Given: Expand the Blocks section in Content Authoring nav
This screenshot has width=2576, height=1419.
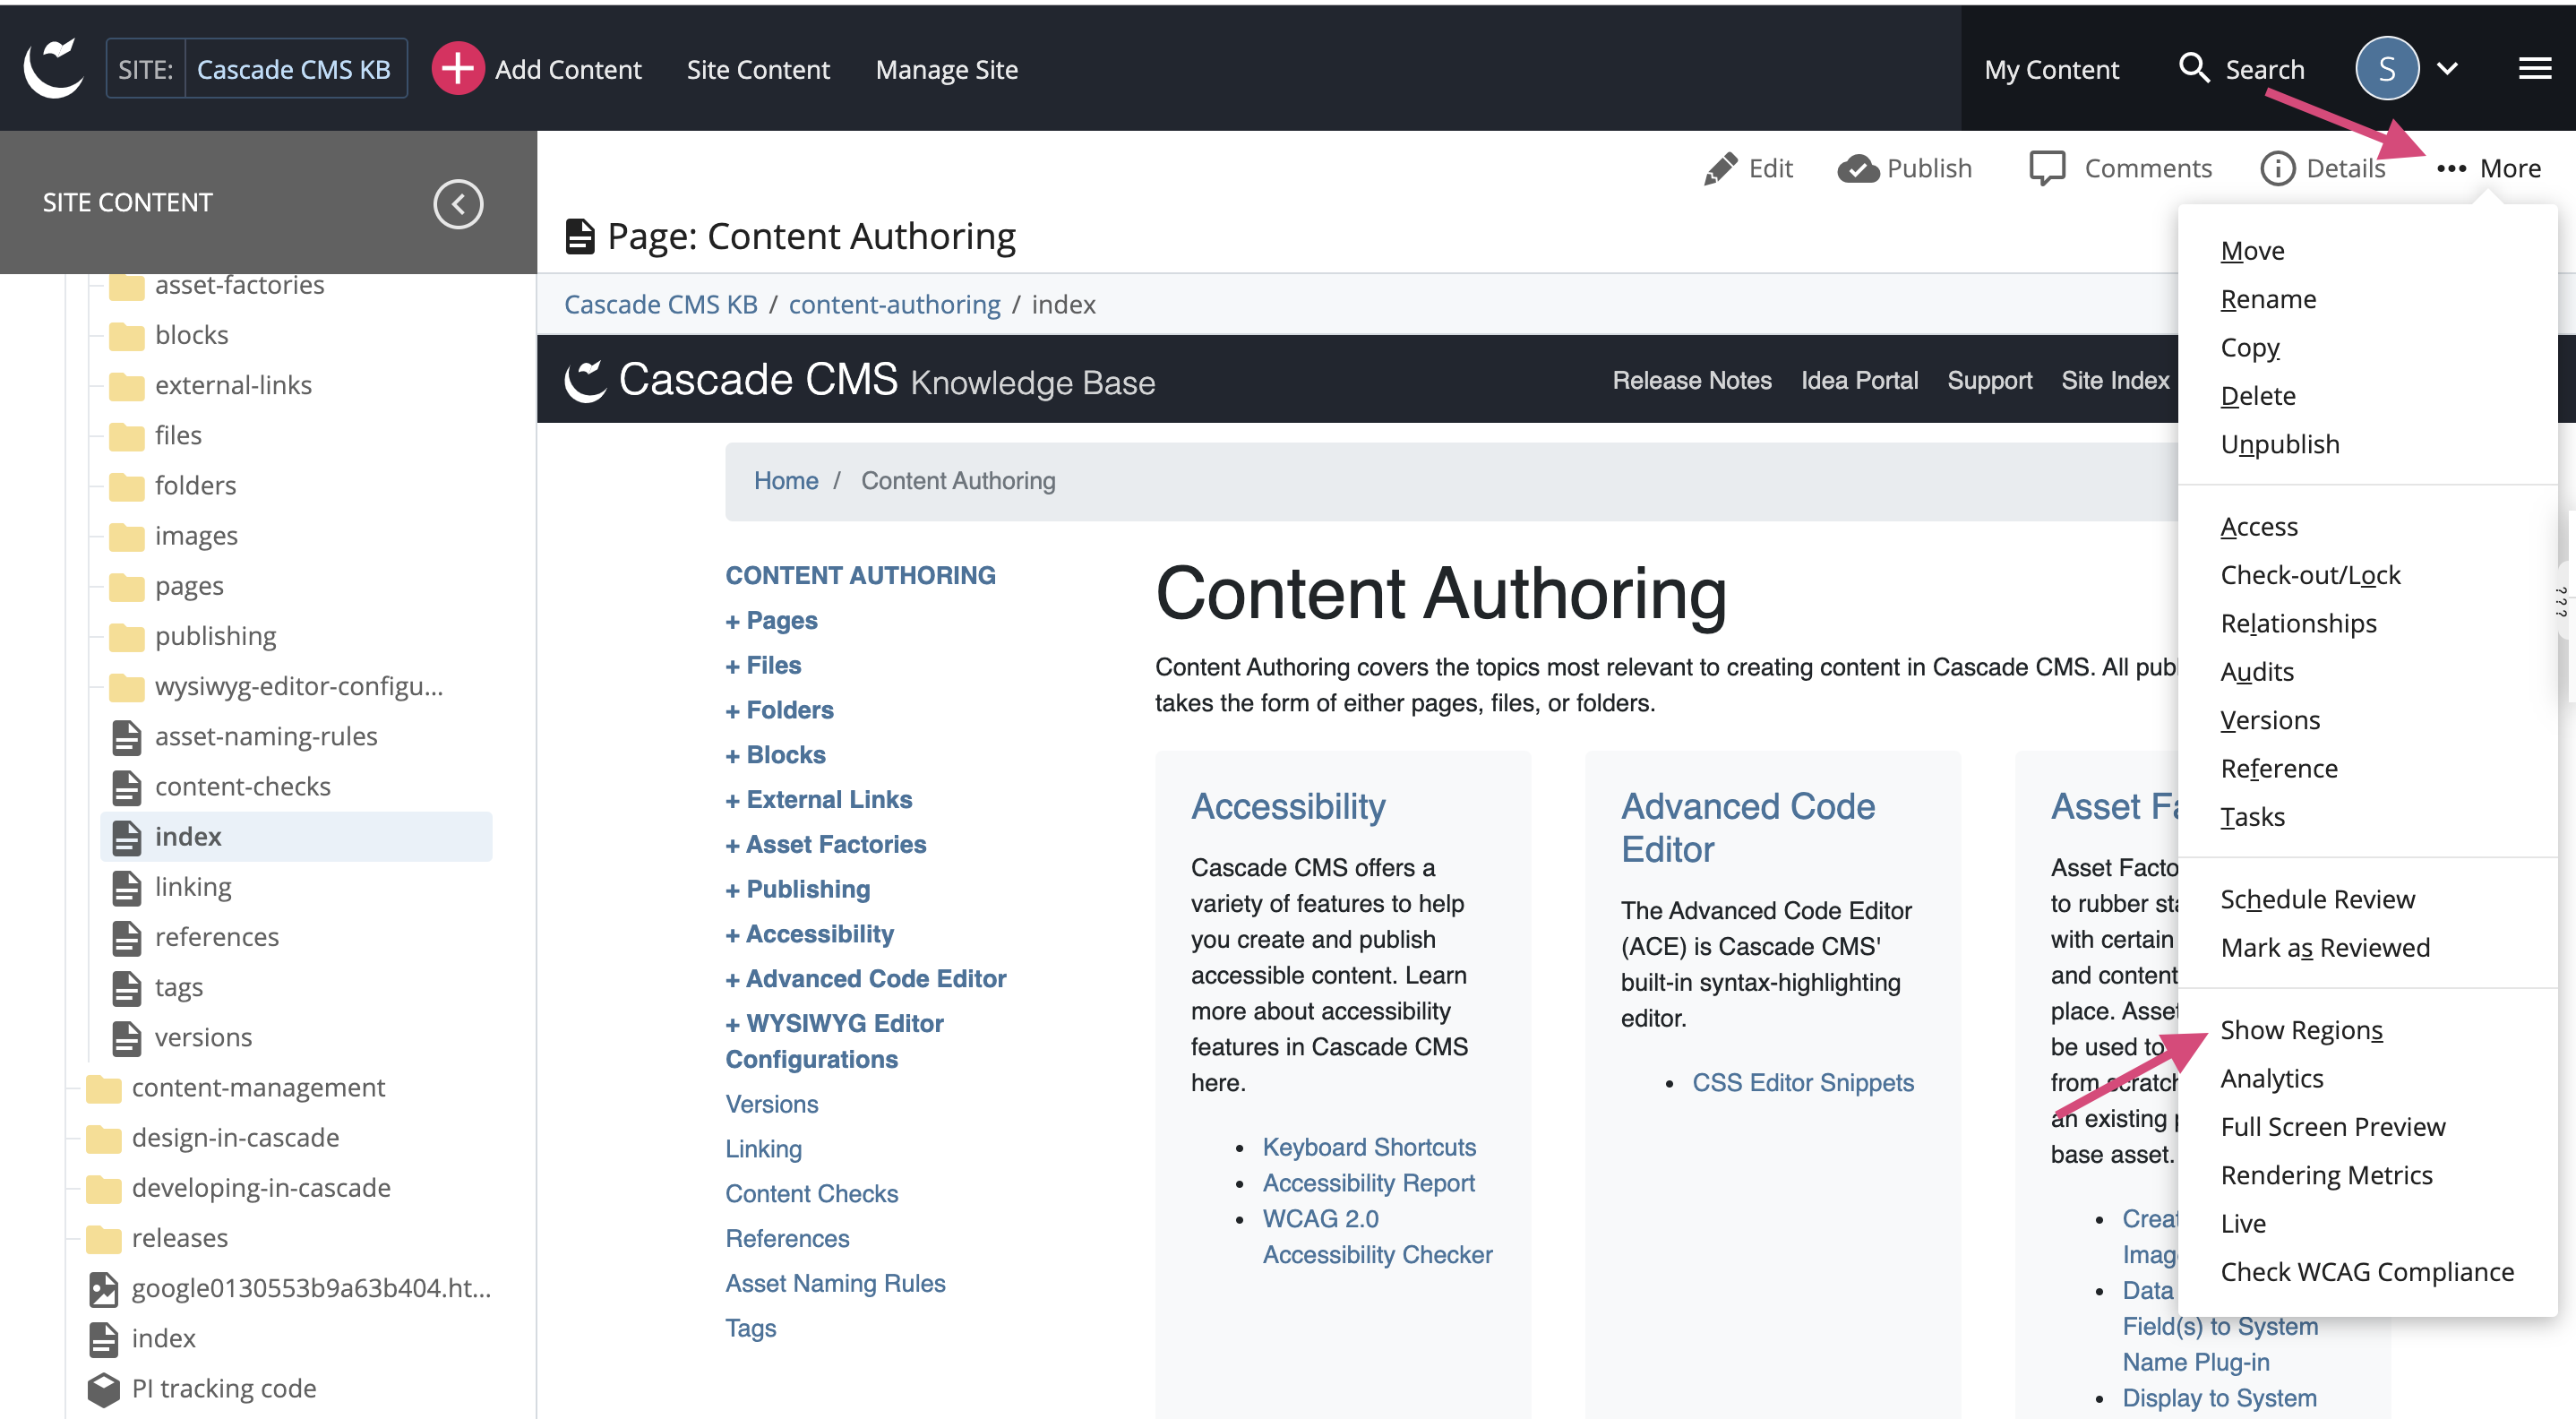Looking at the screenshot, I should point(776,755).
